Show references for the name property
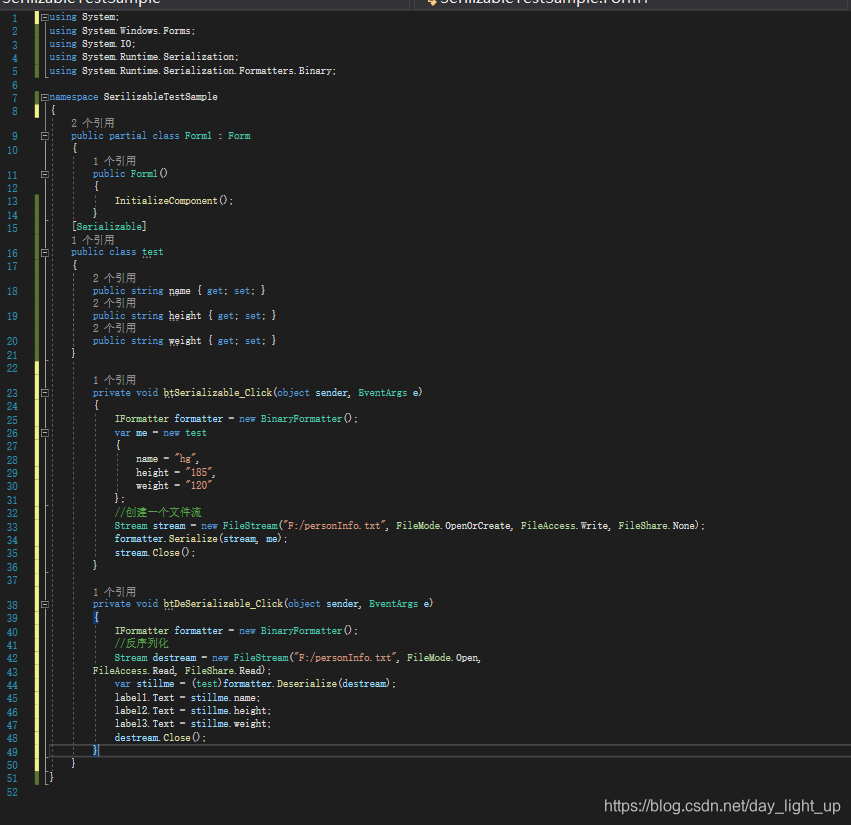 pos(114,278)
